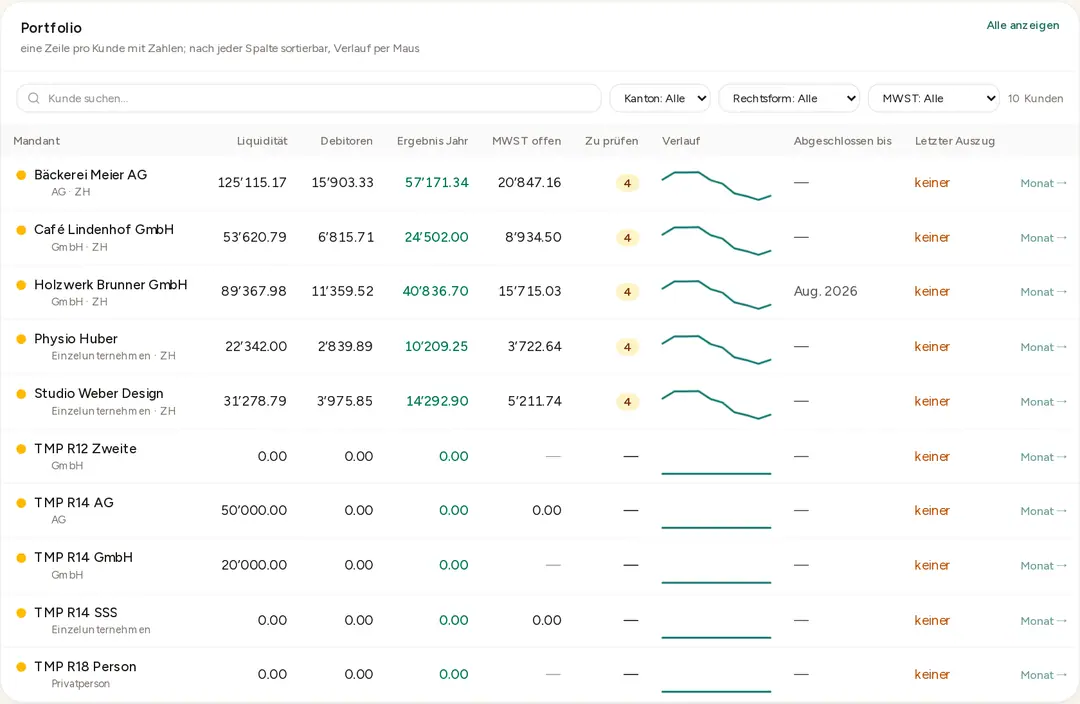
Task: Open Monat view for Holzwerk Brunner GmbH
Action: 1043,292
